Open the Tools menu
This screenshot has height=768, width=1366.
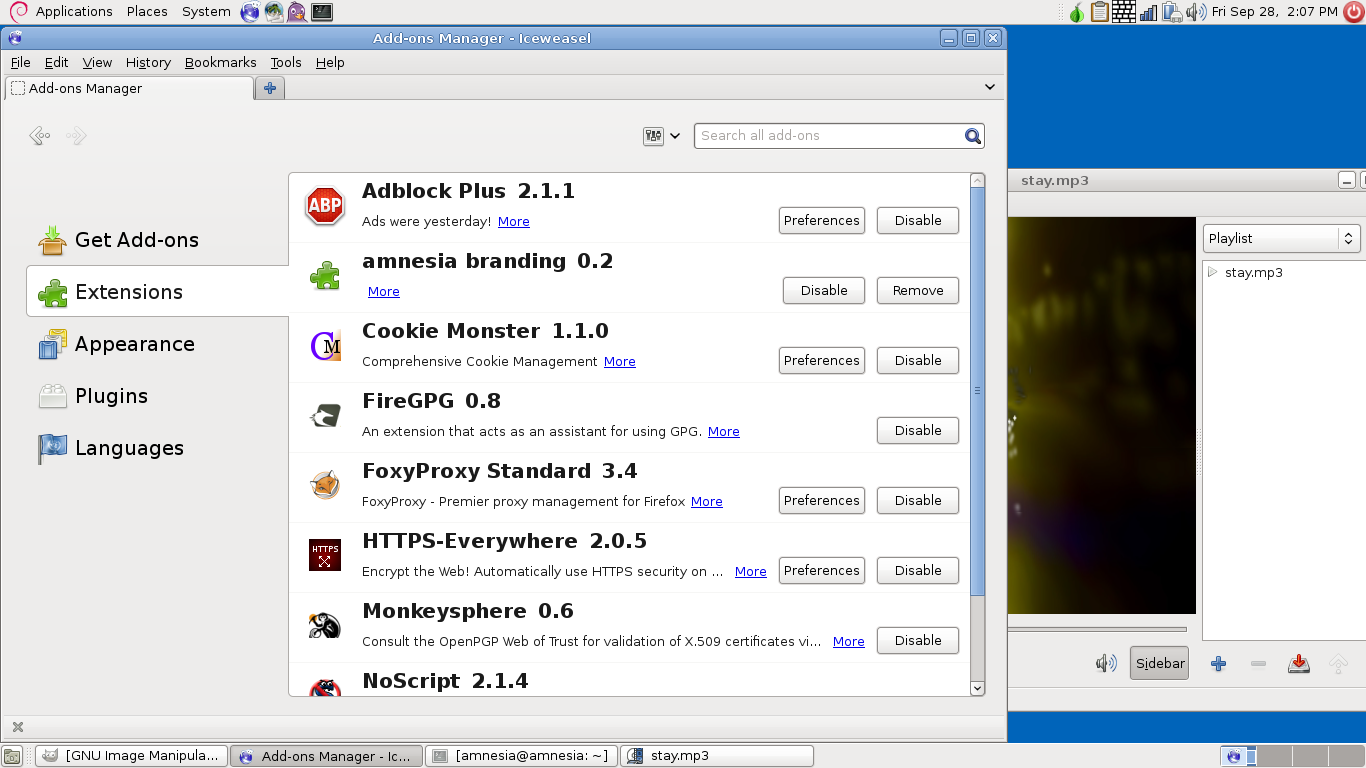(286, 62)
